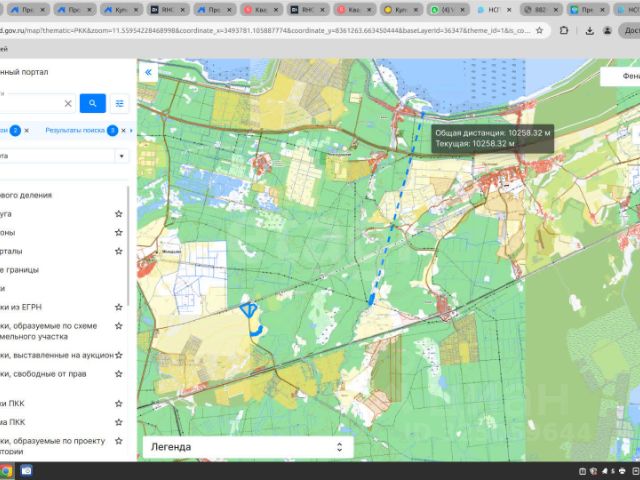Toggle favorite star for 'свободные от прав' layer
This screenshot has height=480, width=640.
tap(119, 374)
